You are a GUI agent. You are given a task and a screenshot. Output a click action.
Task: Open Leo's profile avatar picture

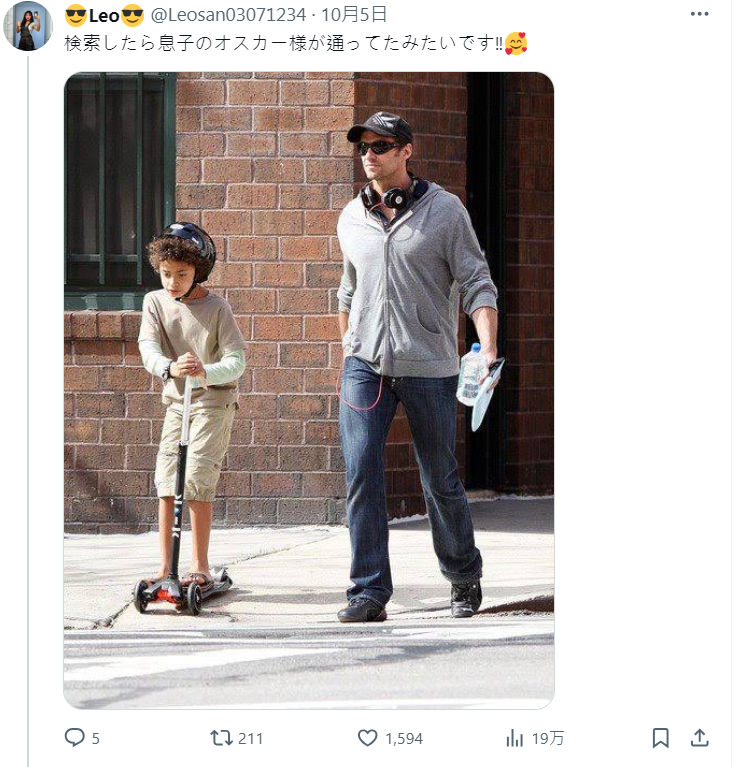[28, 26]
